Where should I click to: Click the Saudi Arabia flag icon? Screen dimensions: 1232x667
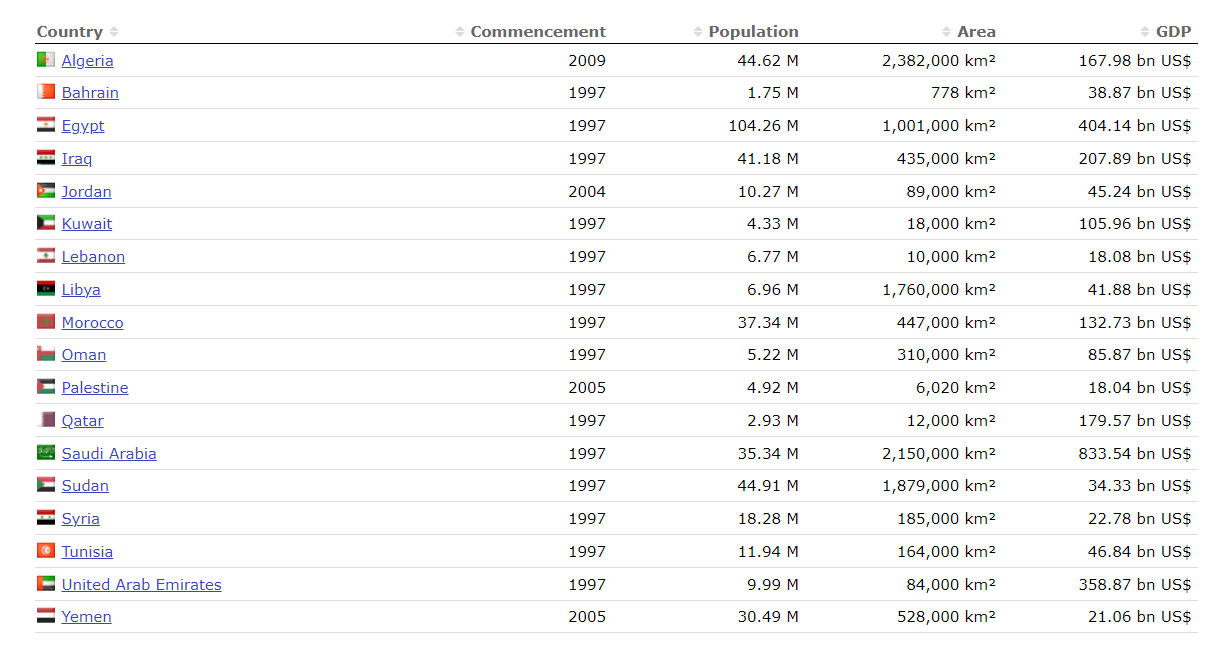(46, 453)
